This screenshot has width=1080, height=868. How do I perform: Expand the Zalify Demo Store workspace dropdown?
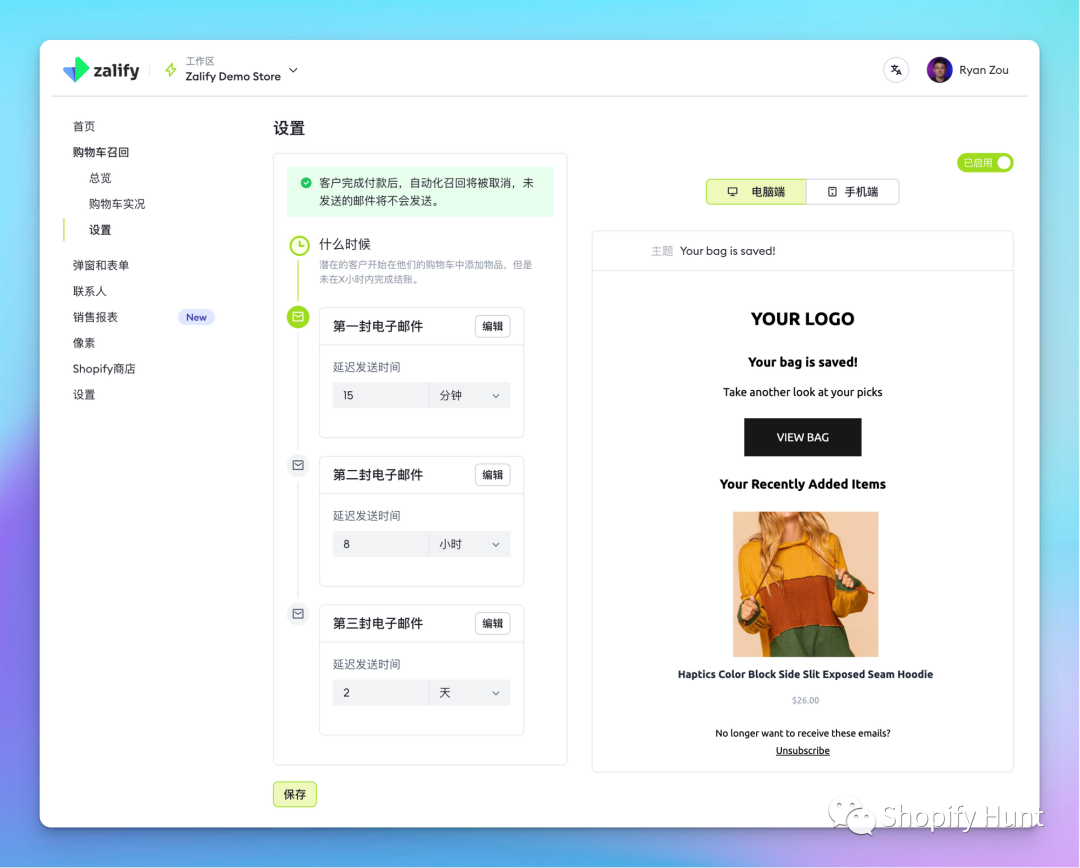pyautogui.click(x=291, y=71)
